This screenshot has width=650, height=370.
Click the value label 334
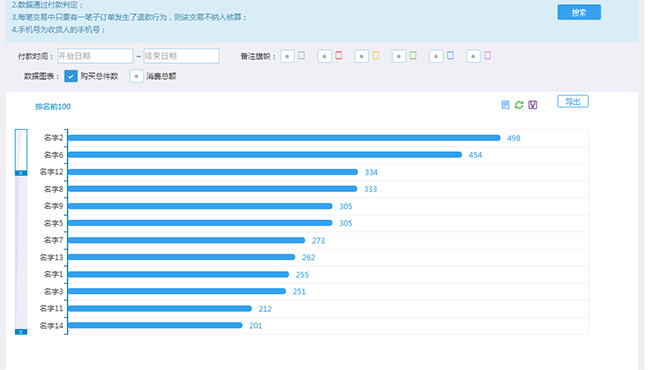[x=371, y=172]
